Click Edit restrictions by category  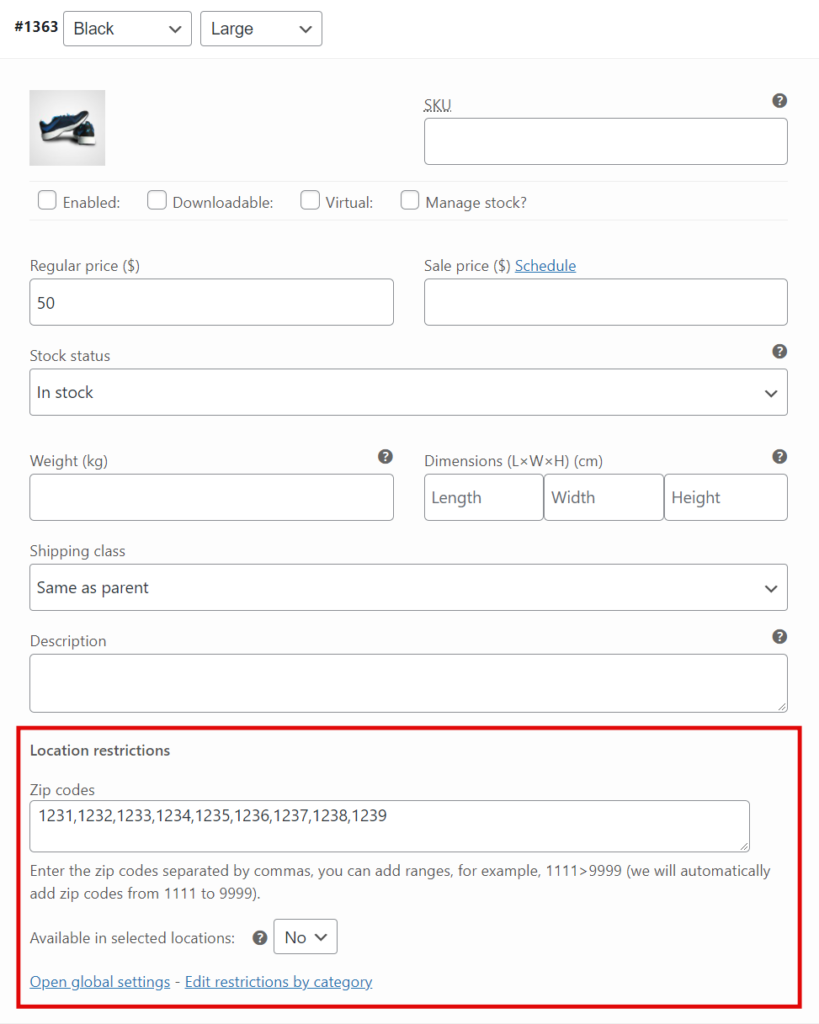(278, 981)
